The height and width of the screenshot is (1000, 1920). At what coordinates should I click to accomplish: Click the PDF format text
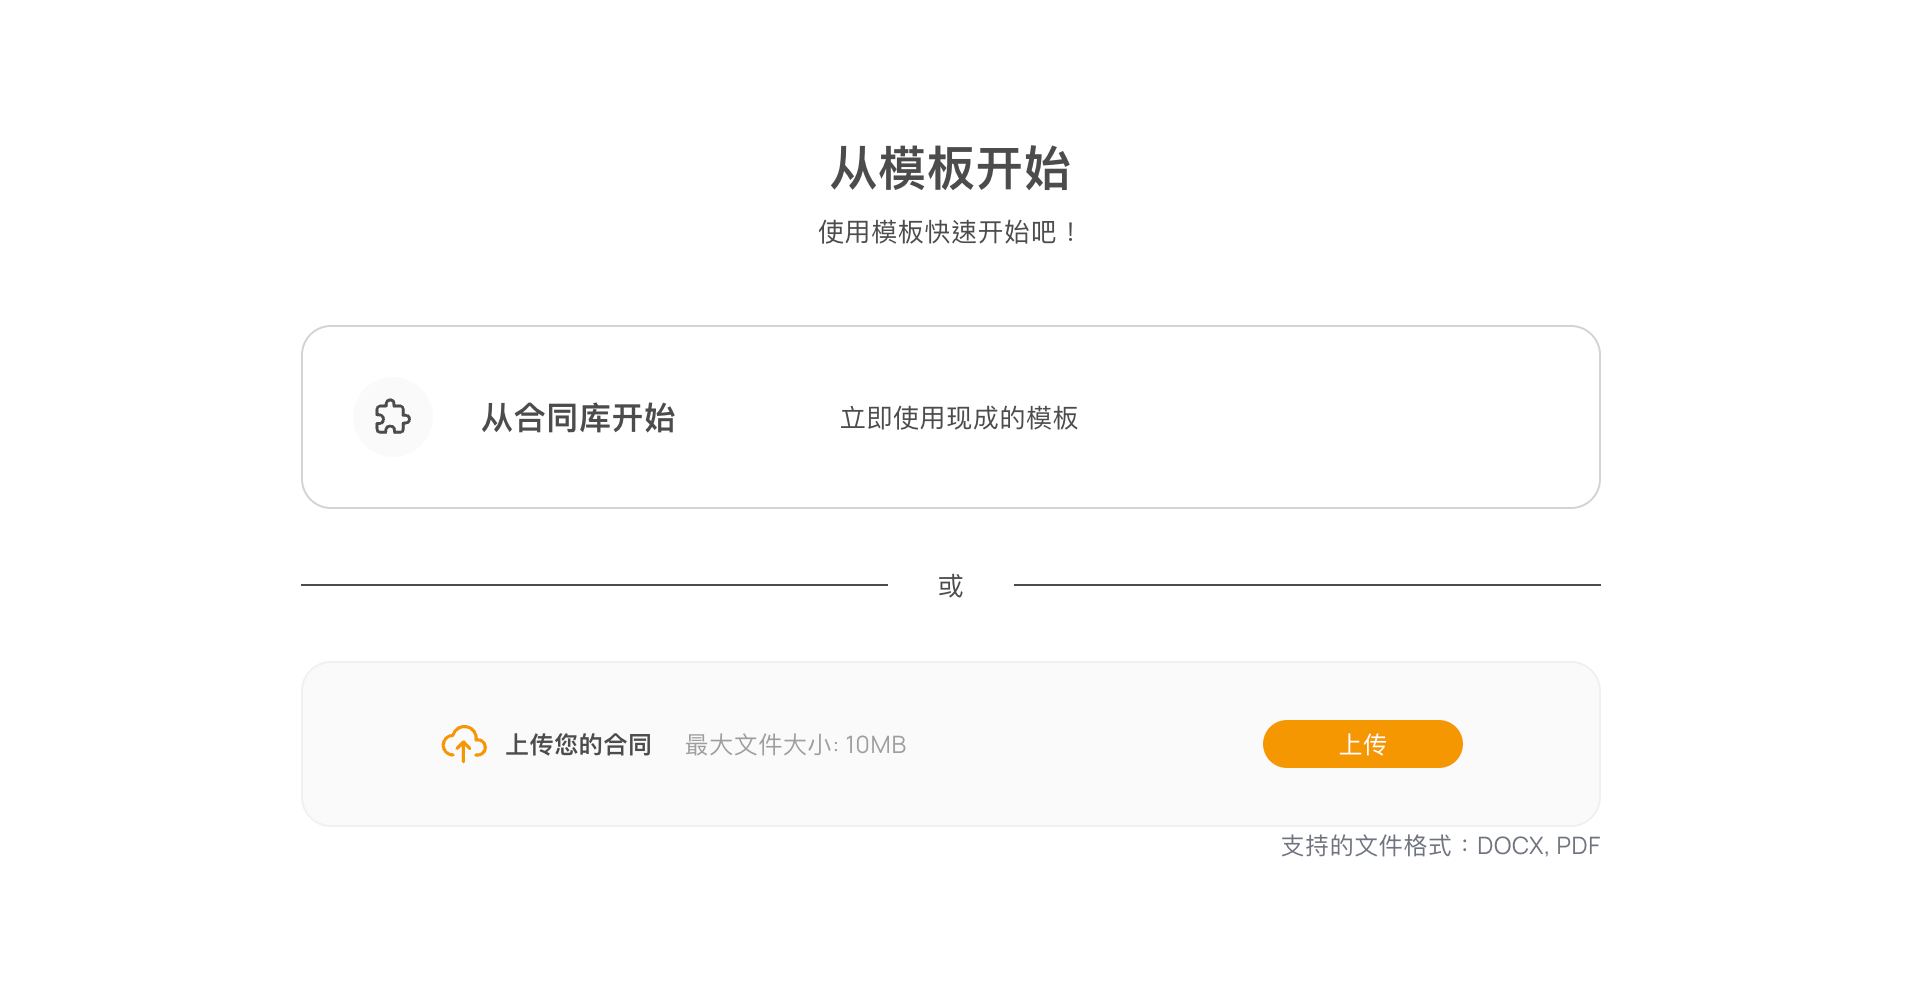coord(1578,846)
